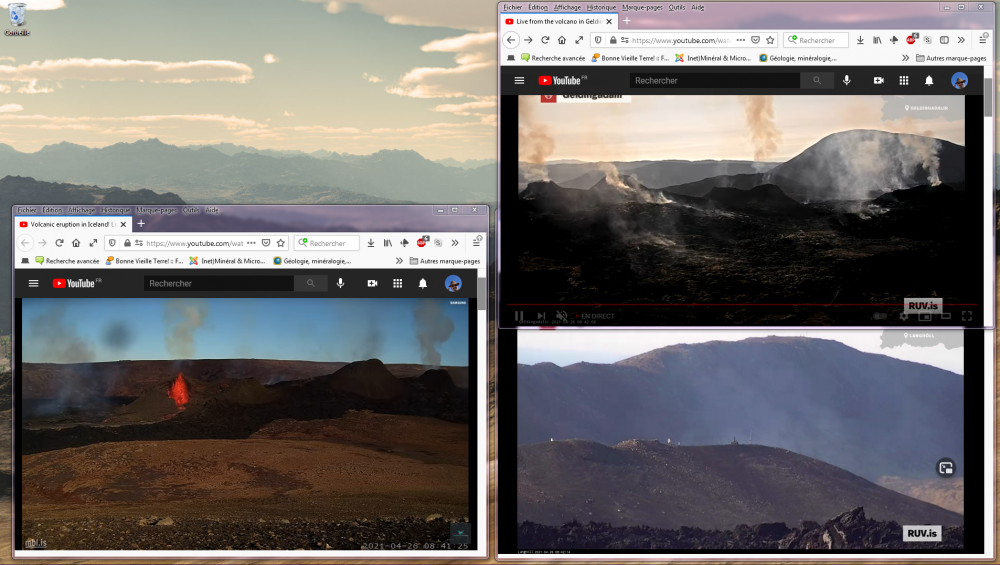
Task: Click the create video camera icon in Volcanic eruption window
Action: point(372,284)
